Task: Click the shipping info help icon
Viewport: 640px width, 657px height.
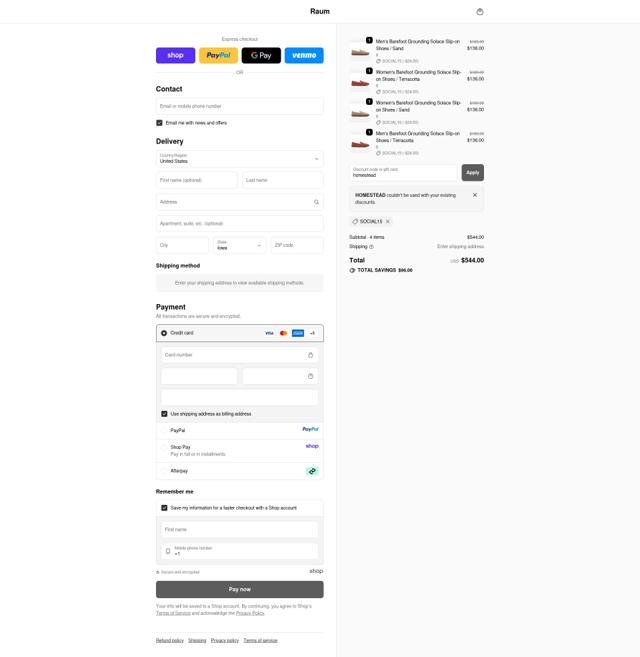Action: tap(371, 247)
